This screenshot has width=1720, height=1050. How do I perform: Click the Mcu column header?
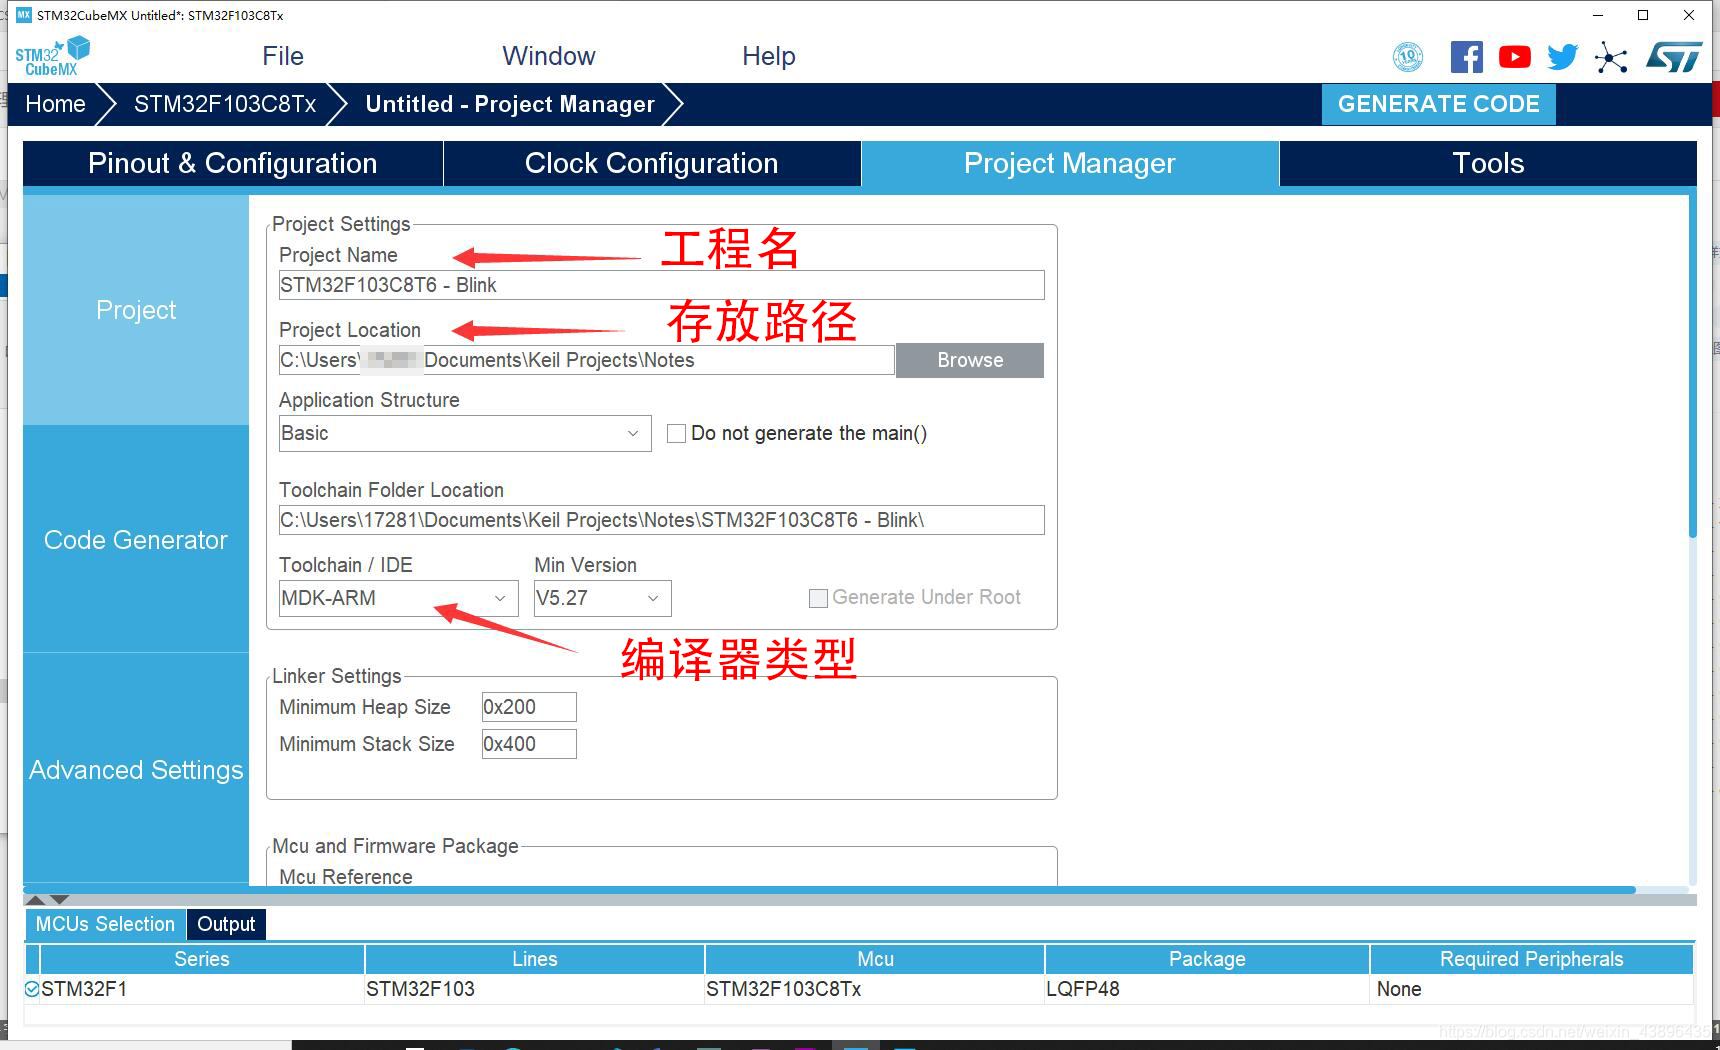click(x=875, y=959)
